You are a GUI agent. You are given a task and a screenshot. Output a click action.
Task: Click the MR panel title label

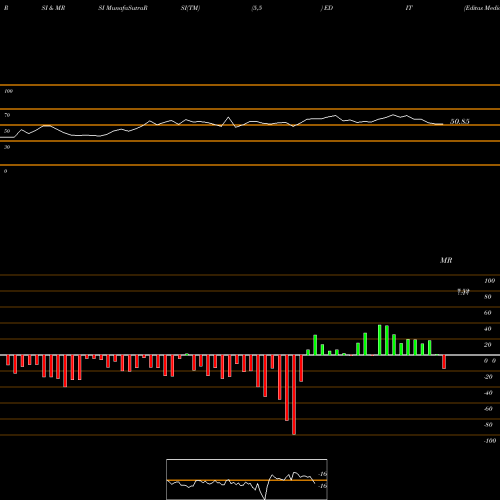[446, 260]
